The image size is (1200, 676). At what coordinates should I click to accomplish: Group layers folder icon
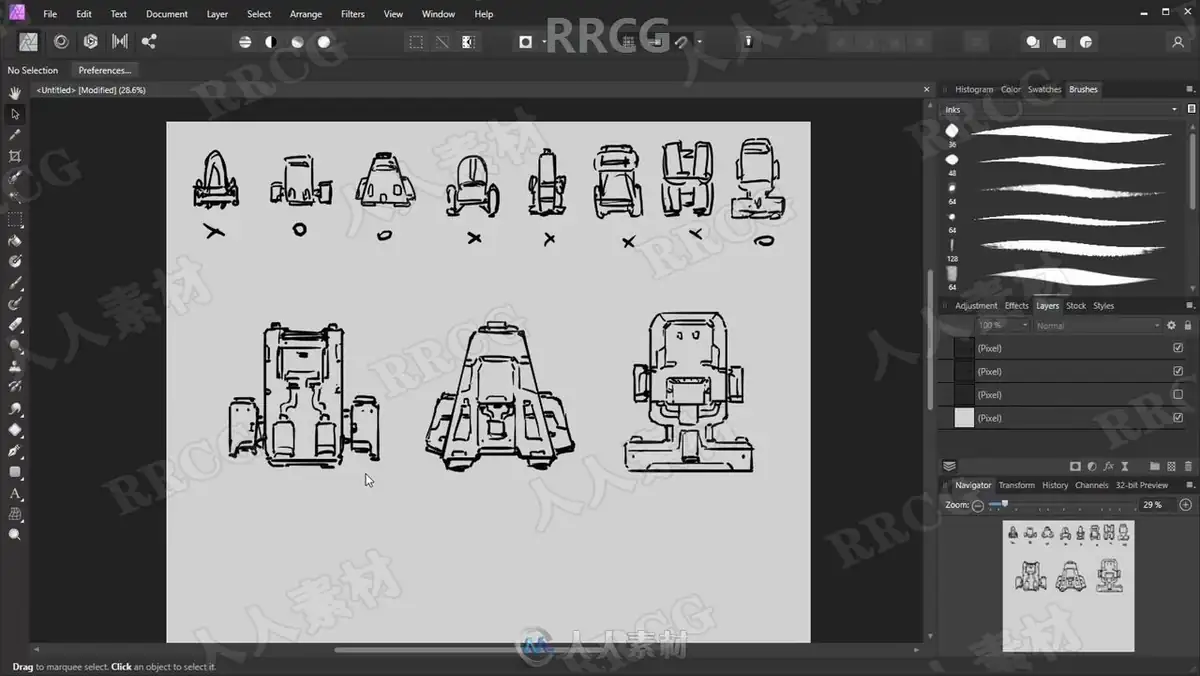click(x=1154, y=466)
